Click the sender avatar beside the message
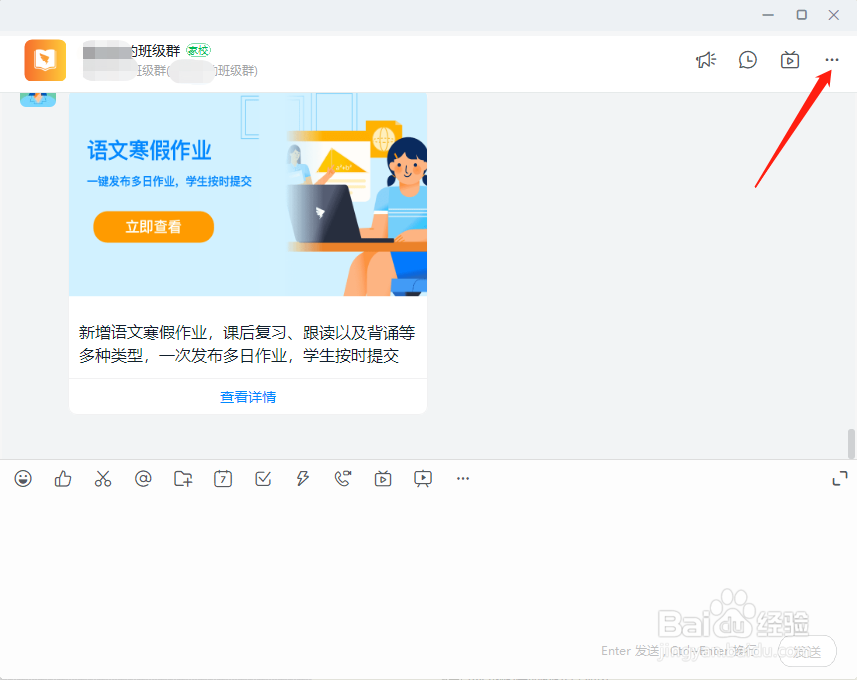The width and height of the screenshot is (857, 680). pyautogui.click(x=38, y=99)
